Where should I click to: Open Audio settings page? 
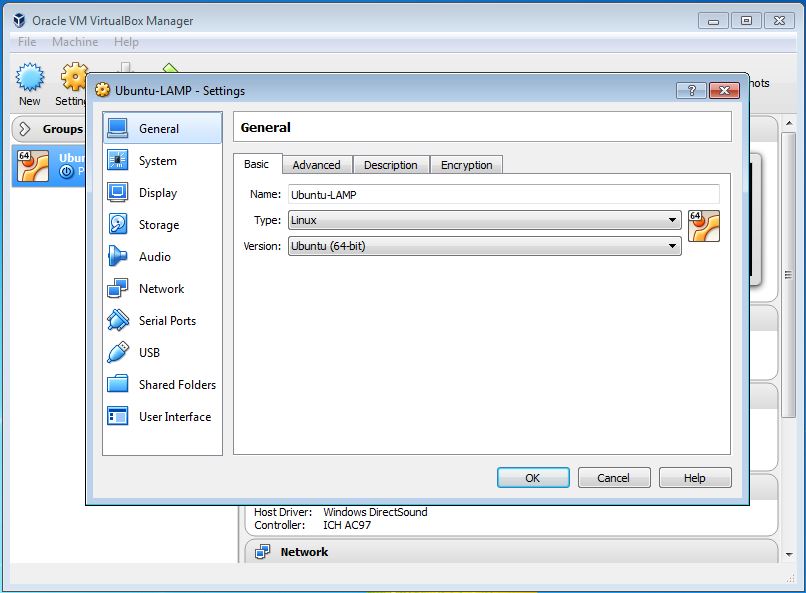[x=162, y=256]
